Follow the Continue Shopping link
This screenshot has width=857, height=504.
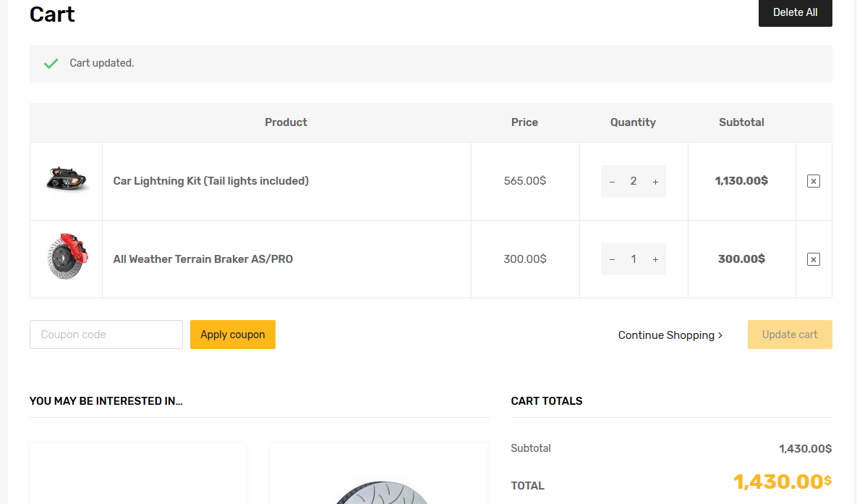click(670, 335)
